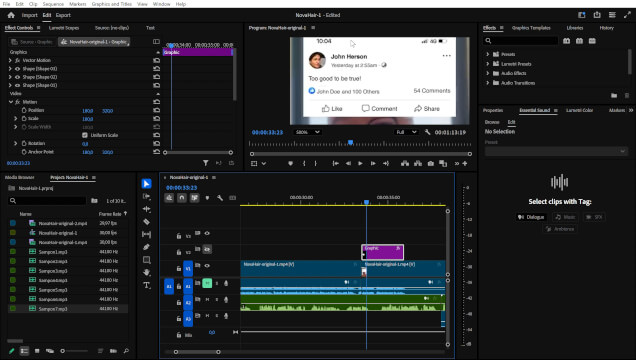Toggle snap in timeline
This screenshot has width=636, height=360.
coord(182,198)
